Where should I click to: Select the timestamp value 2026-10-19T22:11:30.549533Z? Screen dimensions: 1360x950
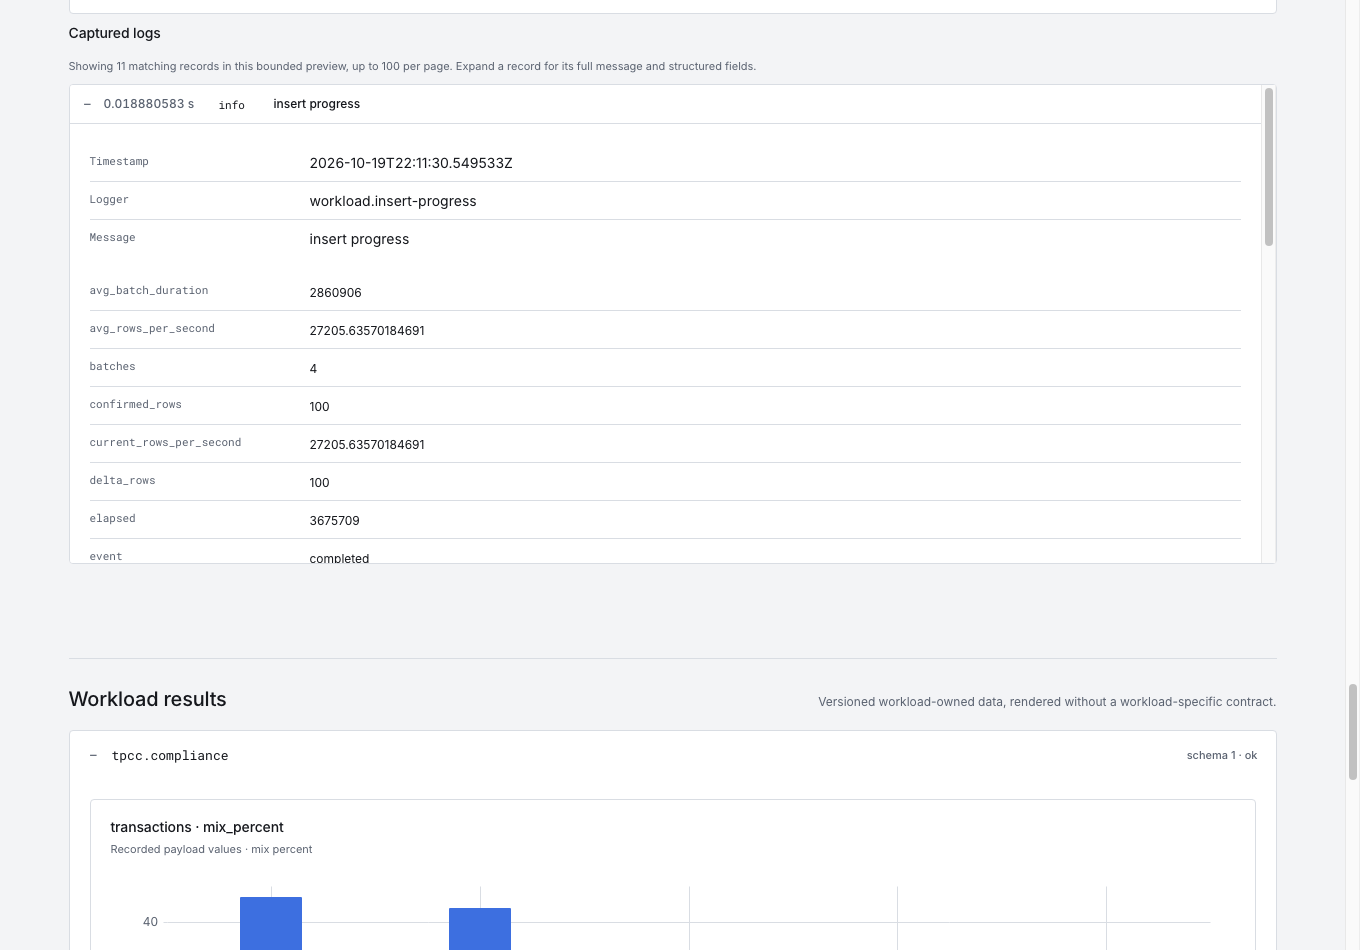point(411,163)
